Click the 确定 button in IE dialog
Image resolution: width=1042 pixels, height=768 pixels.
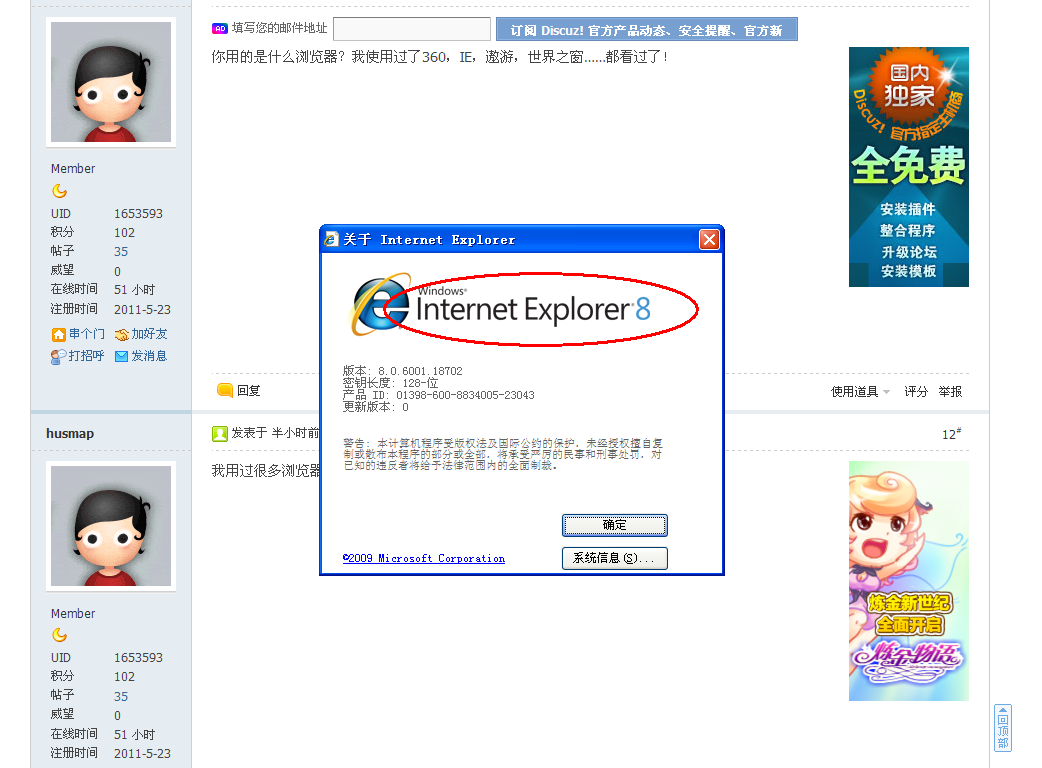coord(615,525)
